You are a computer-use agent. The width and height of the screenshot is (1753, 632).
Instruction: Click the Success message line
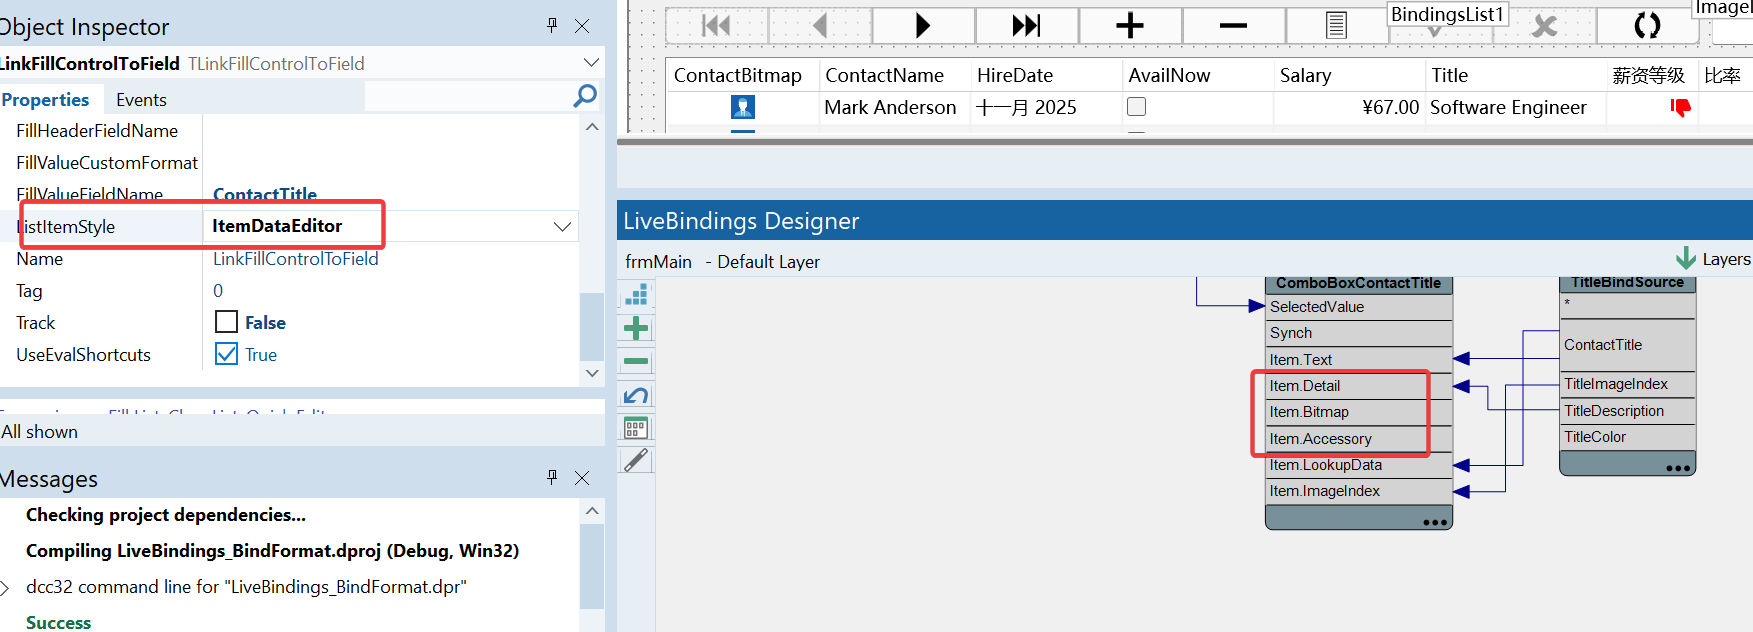pyautogui.click(x=58, y=622)
